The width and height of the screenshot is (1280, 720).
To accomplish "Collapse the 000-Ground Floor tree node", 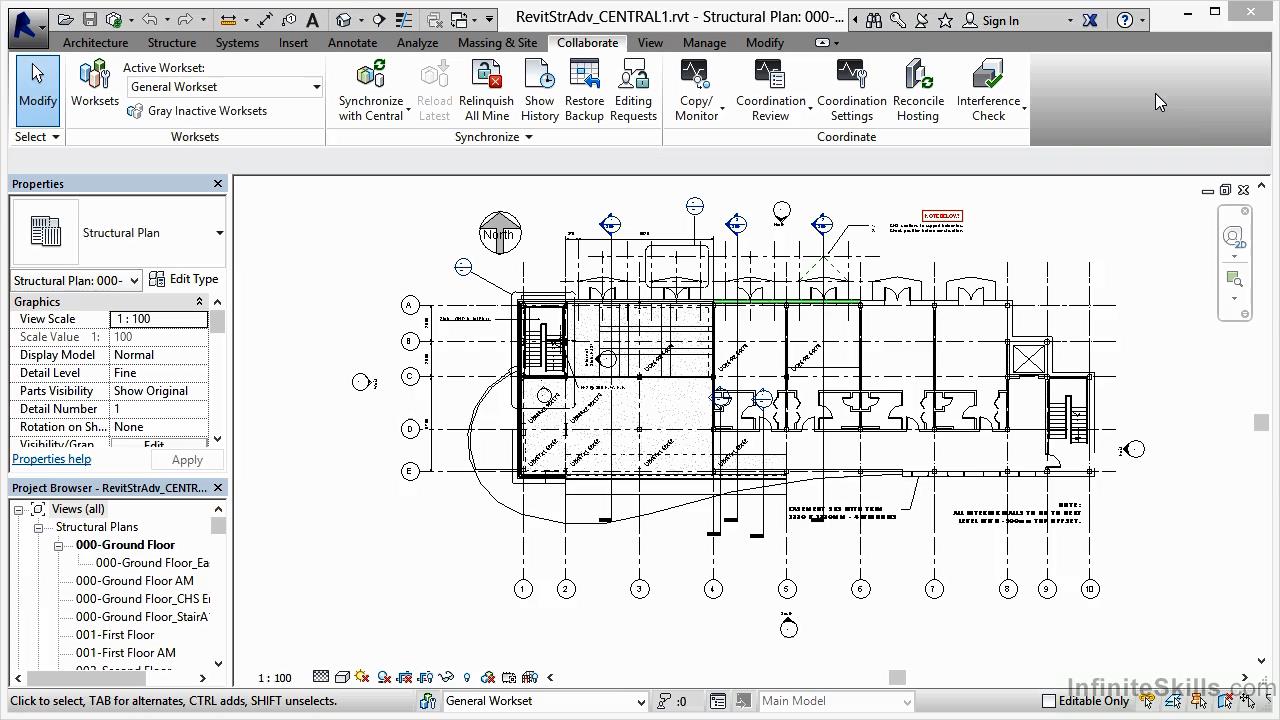I will point(58,545).
